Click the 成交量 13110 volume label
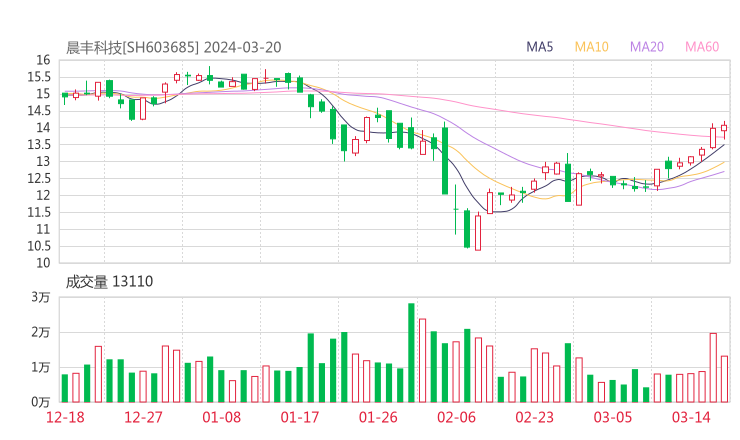740x440 pixels. 109,282
